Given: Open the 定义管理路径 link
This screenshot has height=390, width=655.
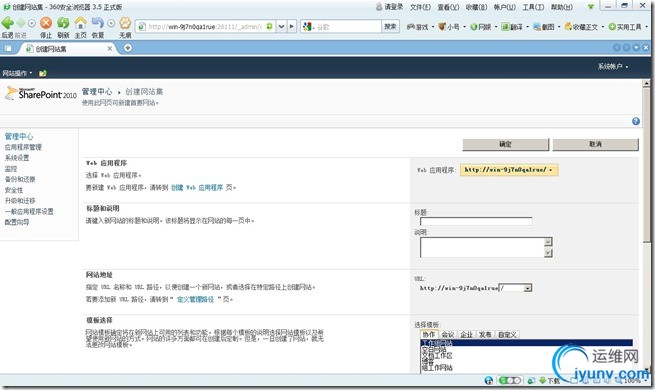Looking at the screenshot, I should [x=195, y=299].
